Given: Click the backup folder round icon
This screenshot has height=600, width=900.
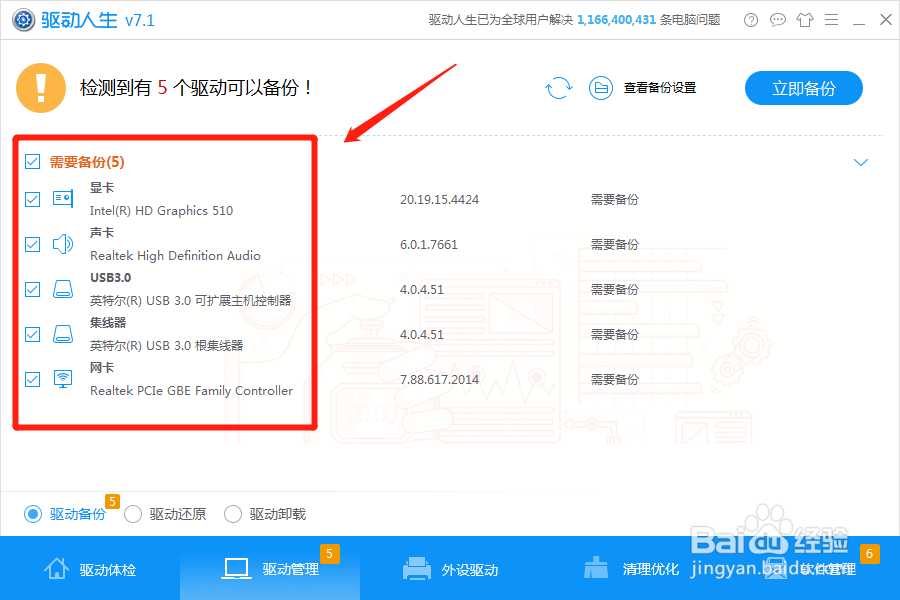Looking at the screenshot, I should click(601, 88).
